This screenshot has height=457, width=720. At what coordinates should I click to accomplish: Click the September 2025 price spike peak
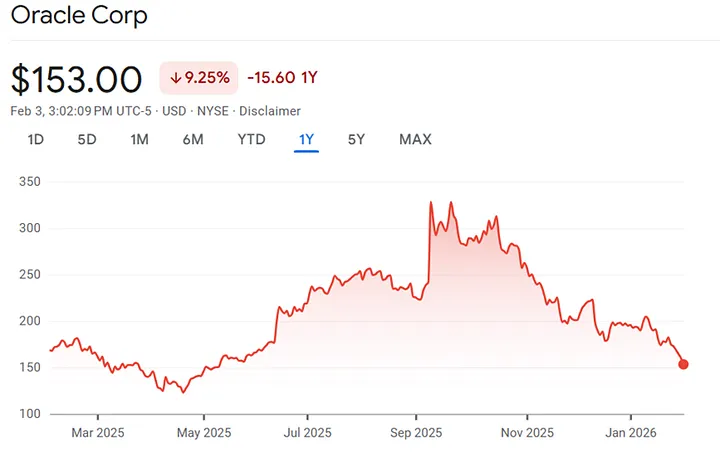pyautogui.click(x=431, y=203)
